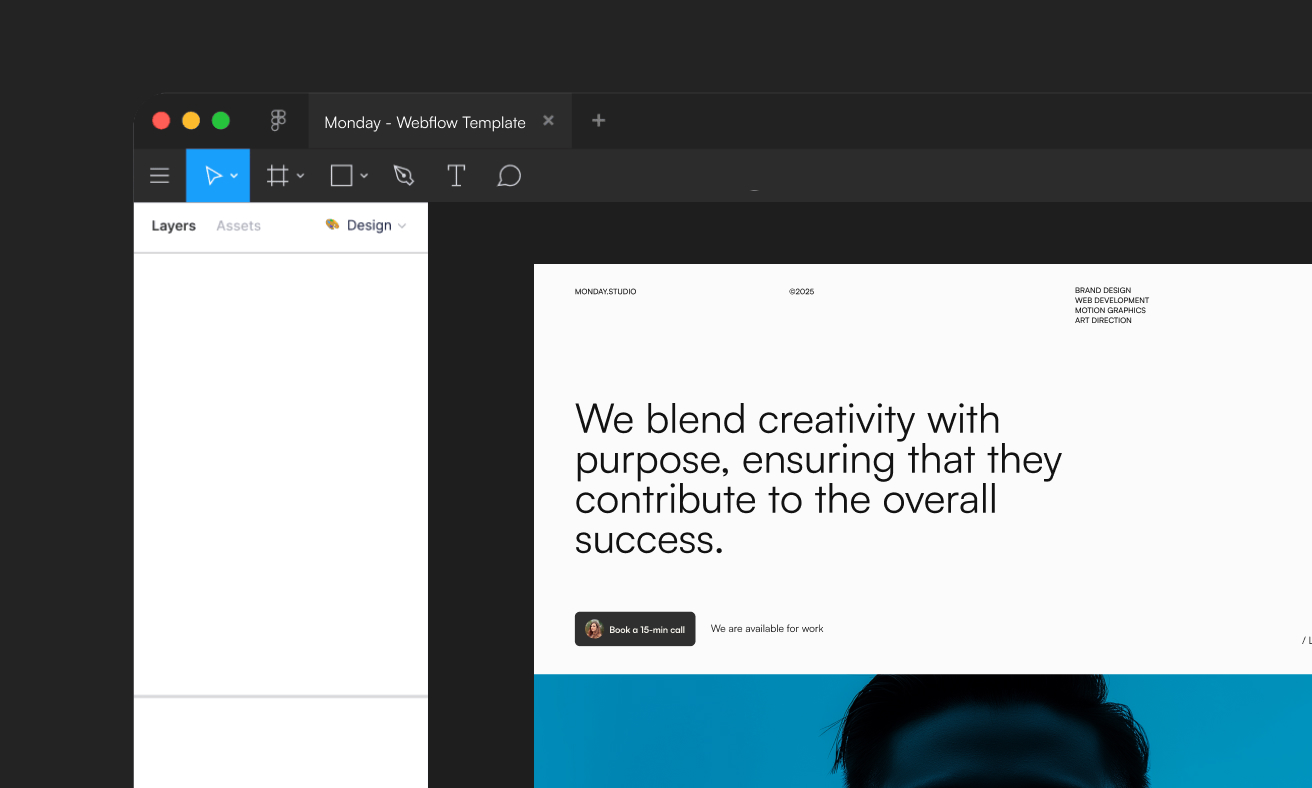Select the Frame tool

[x=277, y=176]
